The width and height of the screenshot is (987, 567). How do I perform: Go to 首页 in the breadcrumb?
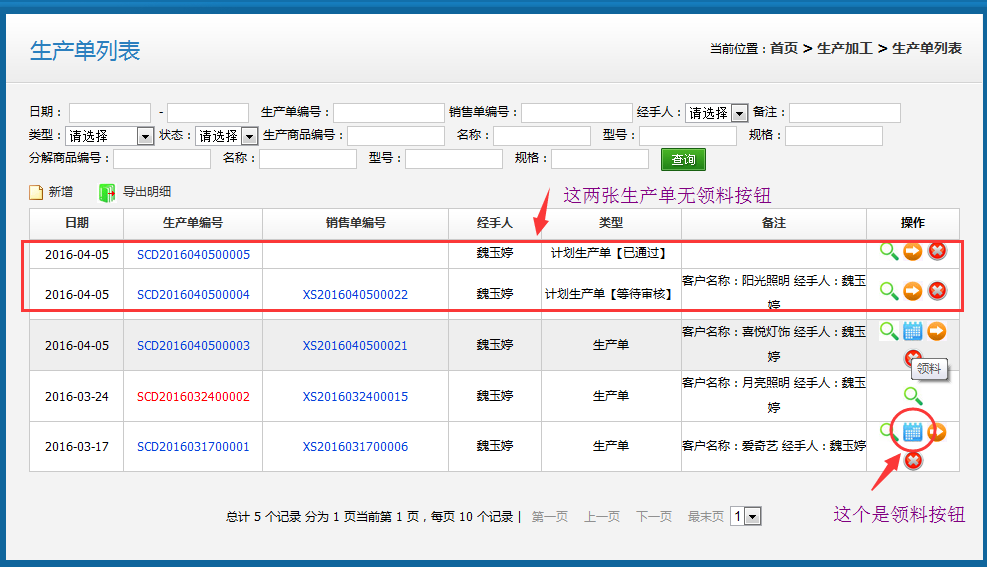coord(783,48)
